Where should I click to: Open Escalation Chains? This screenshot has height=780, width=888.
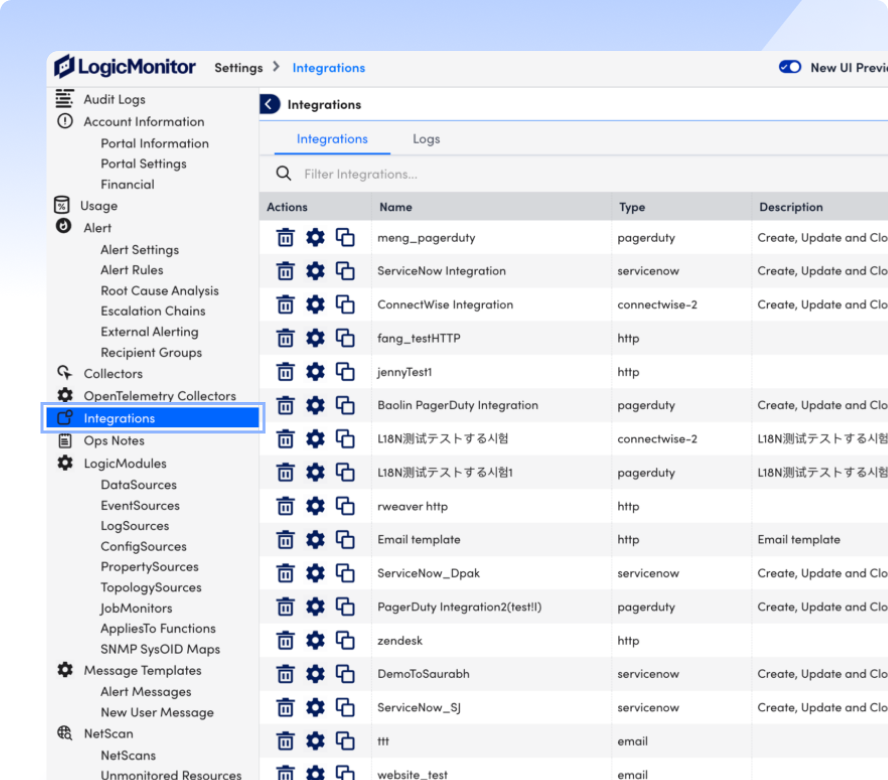tap(153, 311)
